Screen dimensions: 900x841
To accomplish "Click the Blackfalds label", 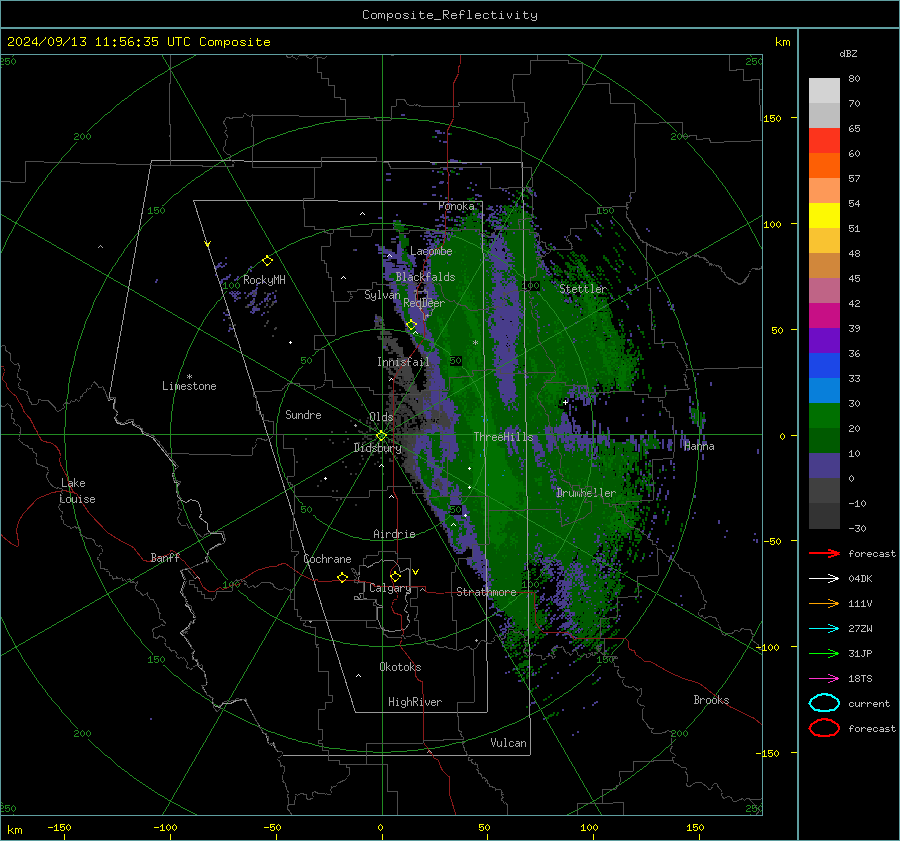I will coord(425,277).
